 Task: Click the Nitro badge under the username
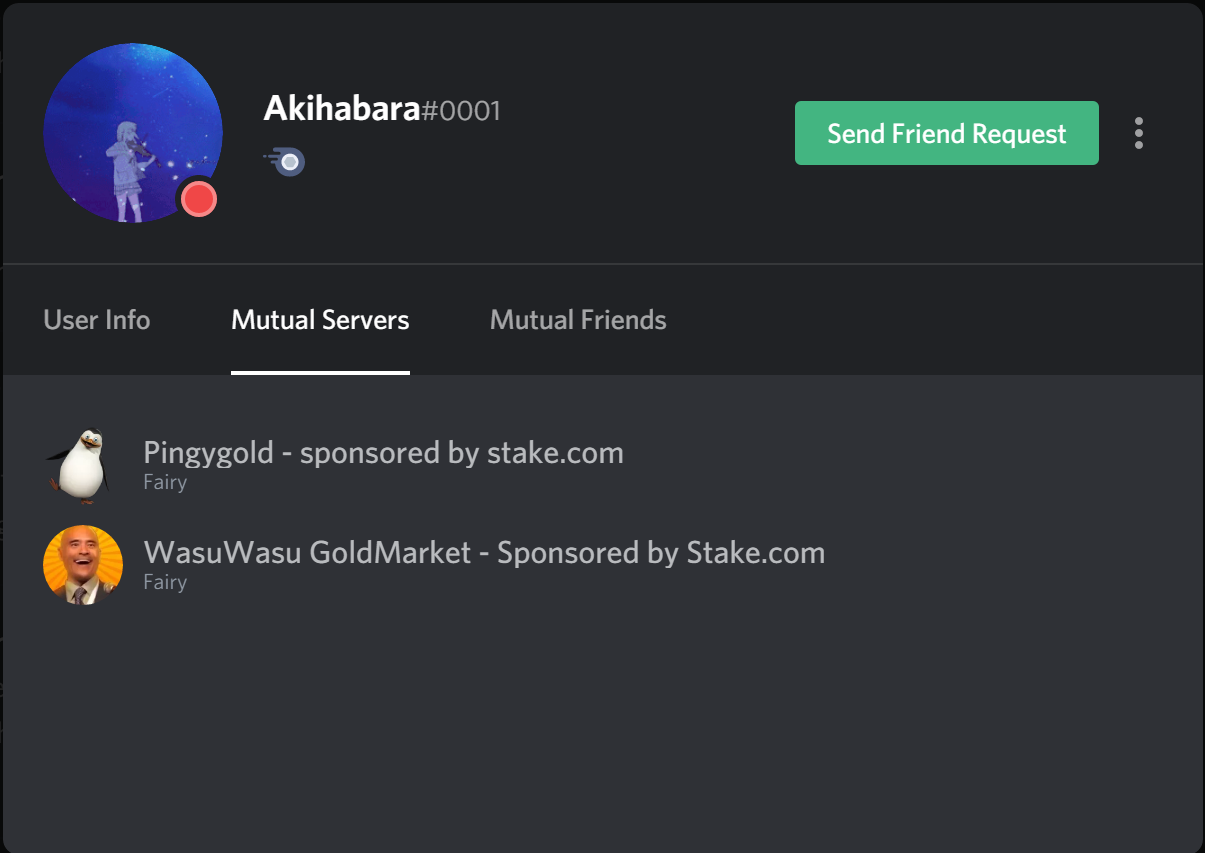pyautogui.click(x=285, y=160)
